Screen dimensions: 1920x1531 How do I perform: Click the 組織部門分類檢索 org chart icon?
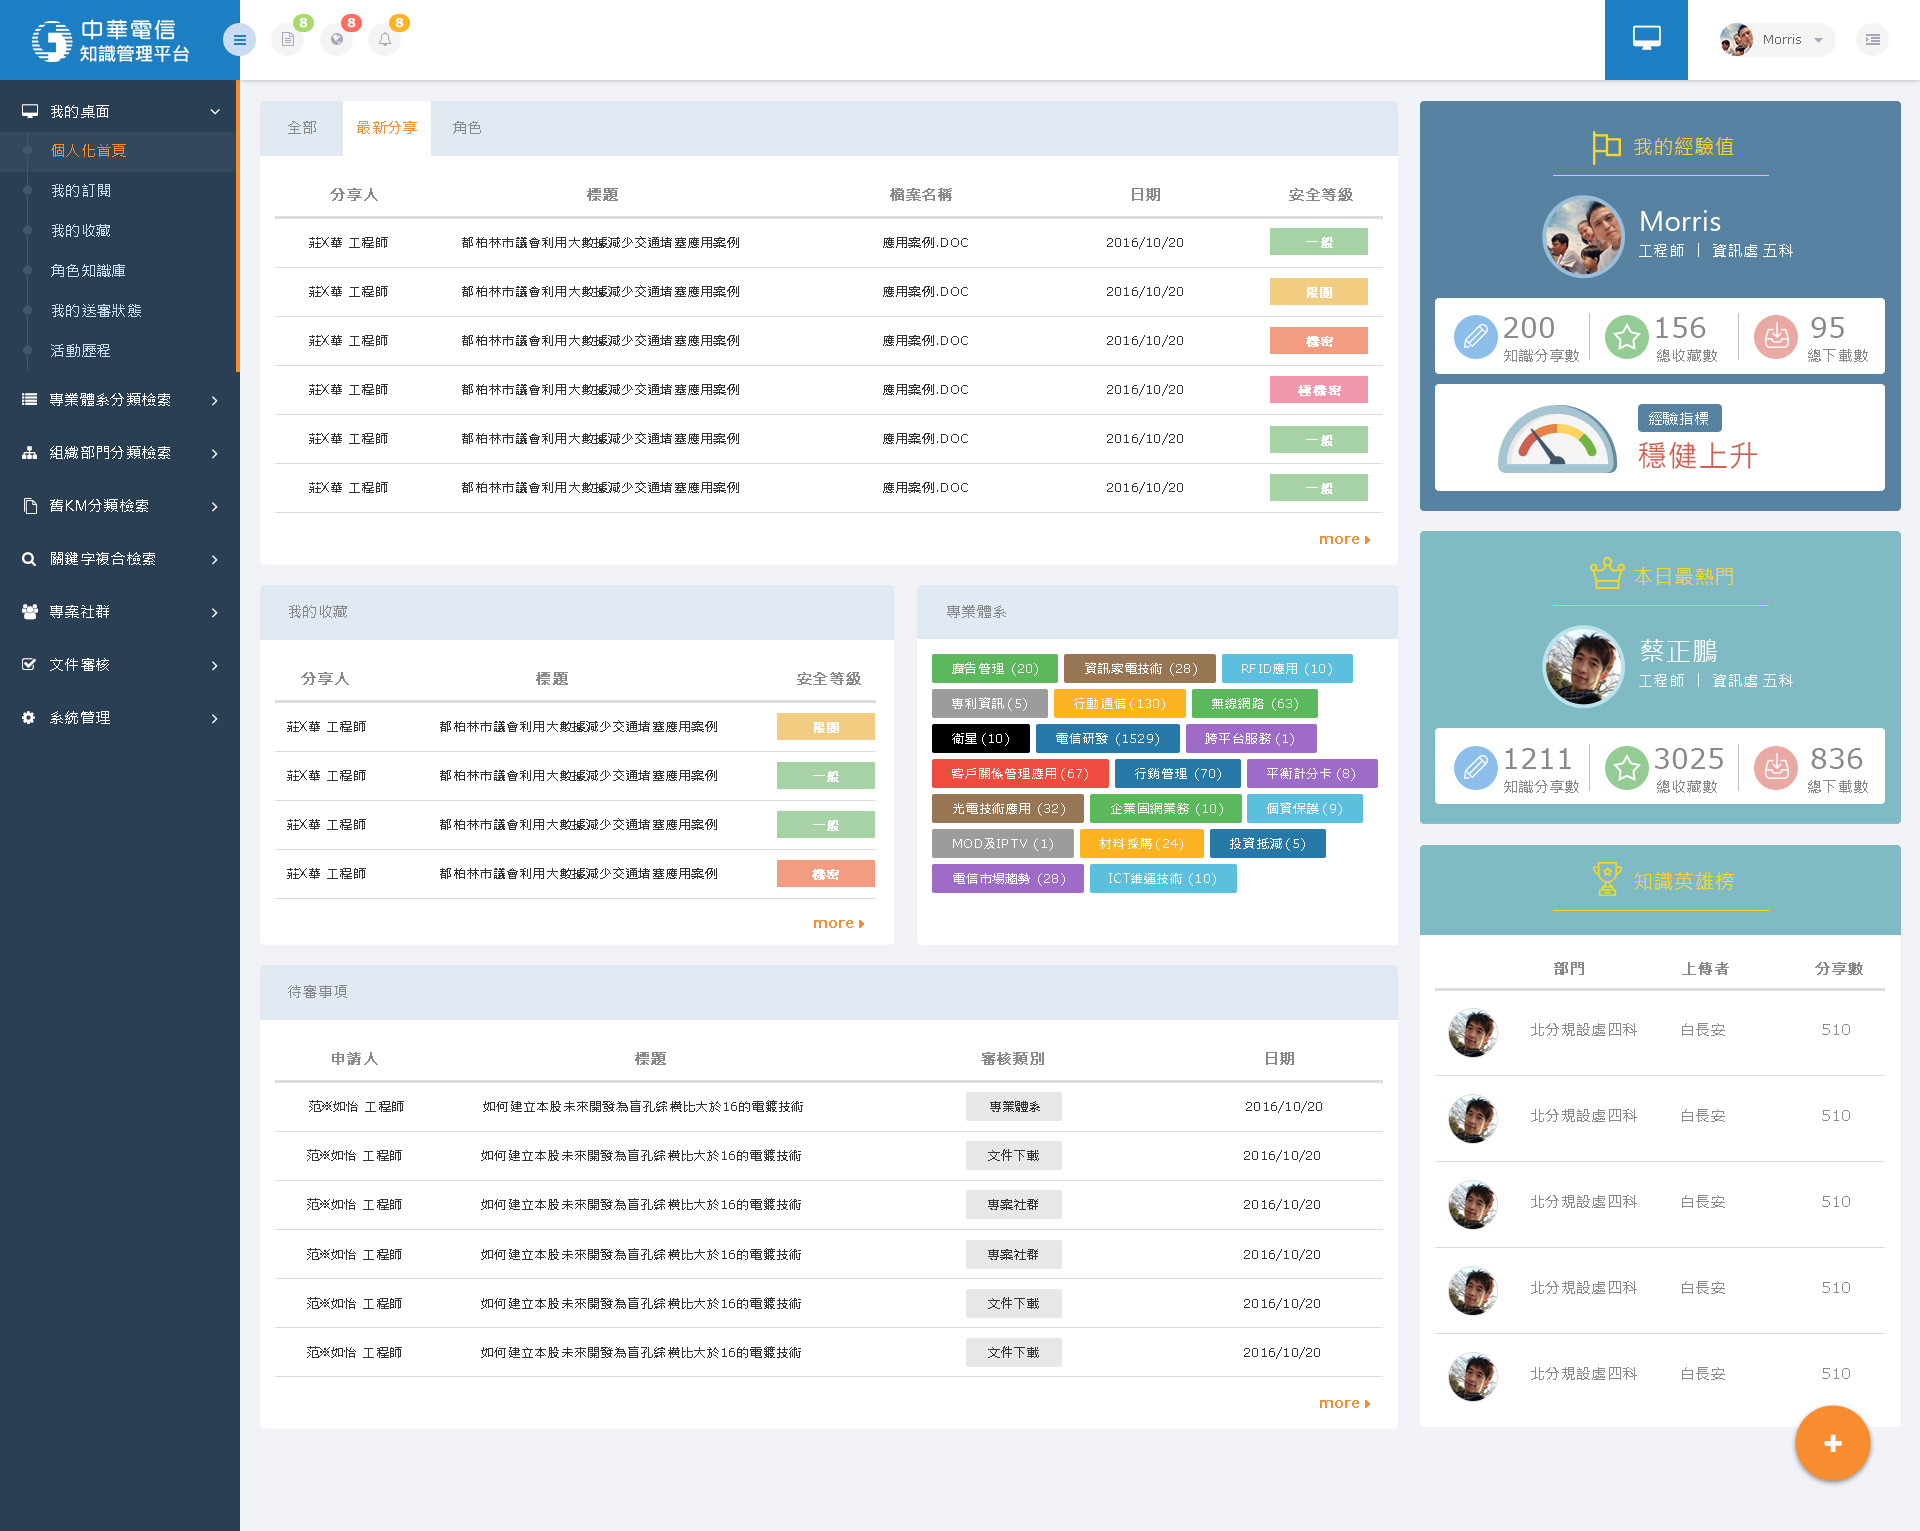(x=29, y=453)
